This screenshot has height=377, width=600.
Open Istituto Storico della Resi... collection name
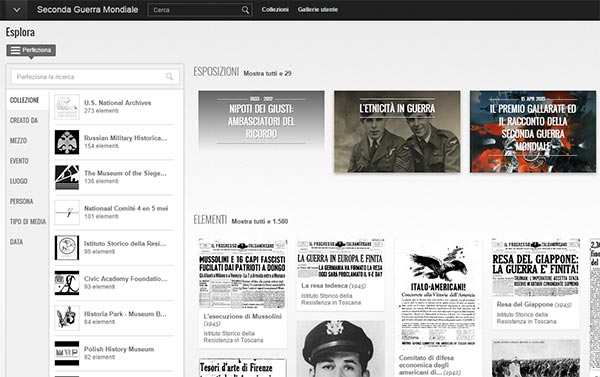pos(125,243)
